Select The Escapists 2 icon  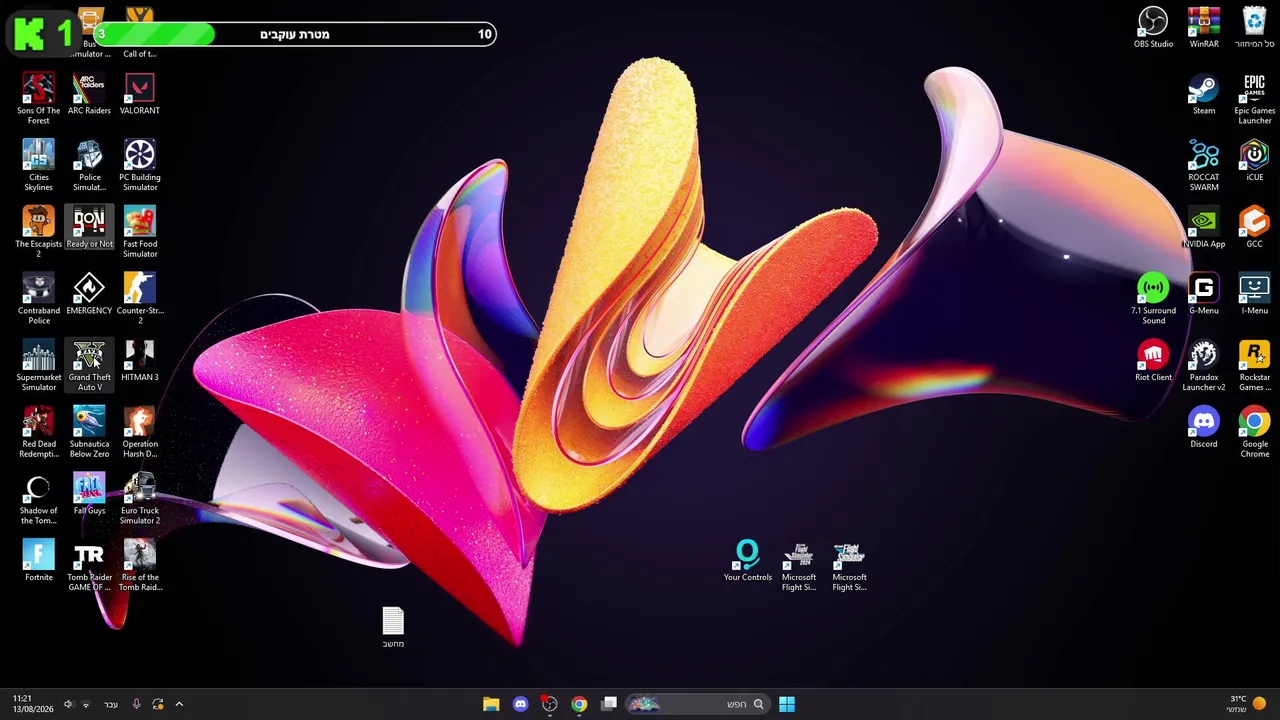tap(38, 232)
